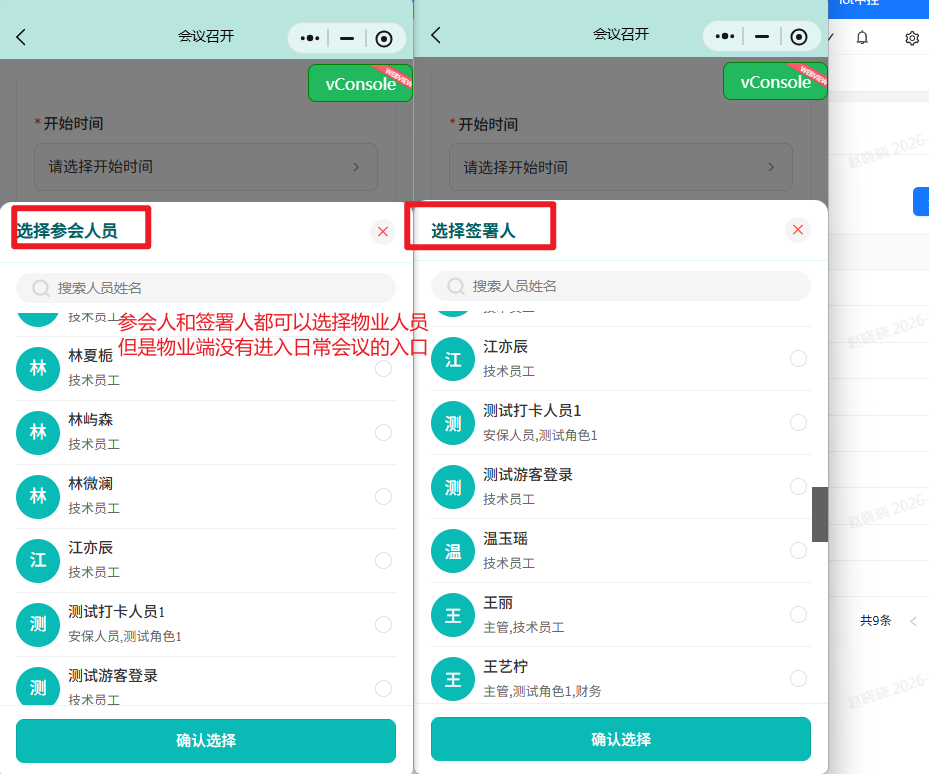Viewport: 929px width, 774px height.
Task: Click 确认选择 in attendee popup
Action: click(x=205, y=741)
